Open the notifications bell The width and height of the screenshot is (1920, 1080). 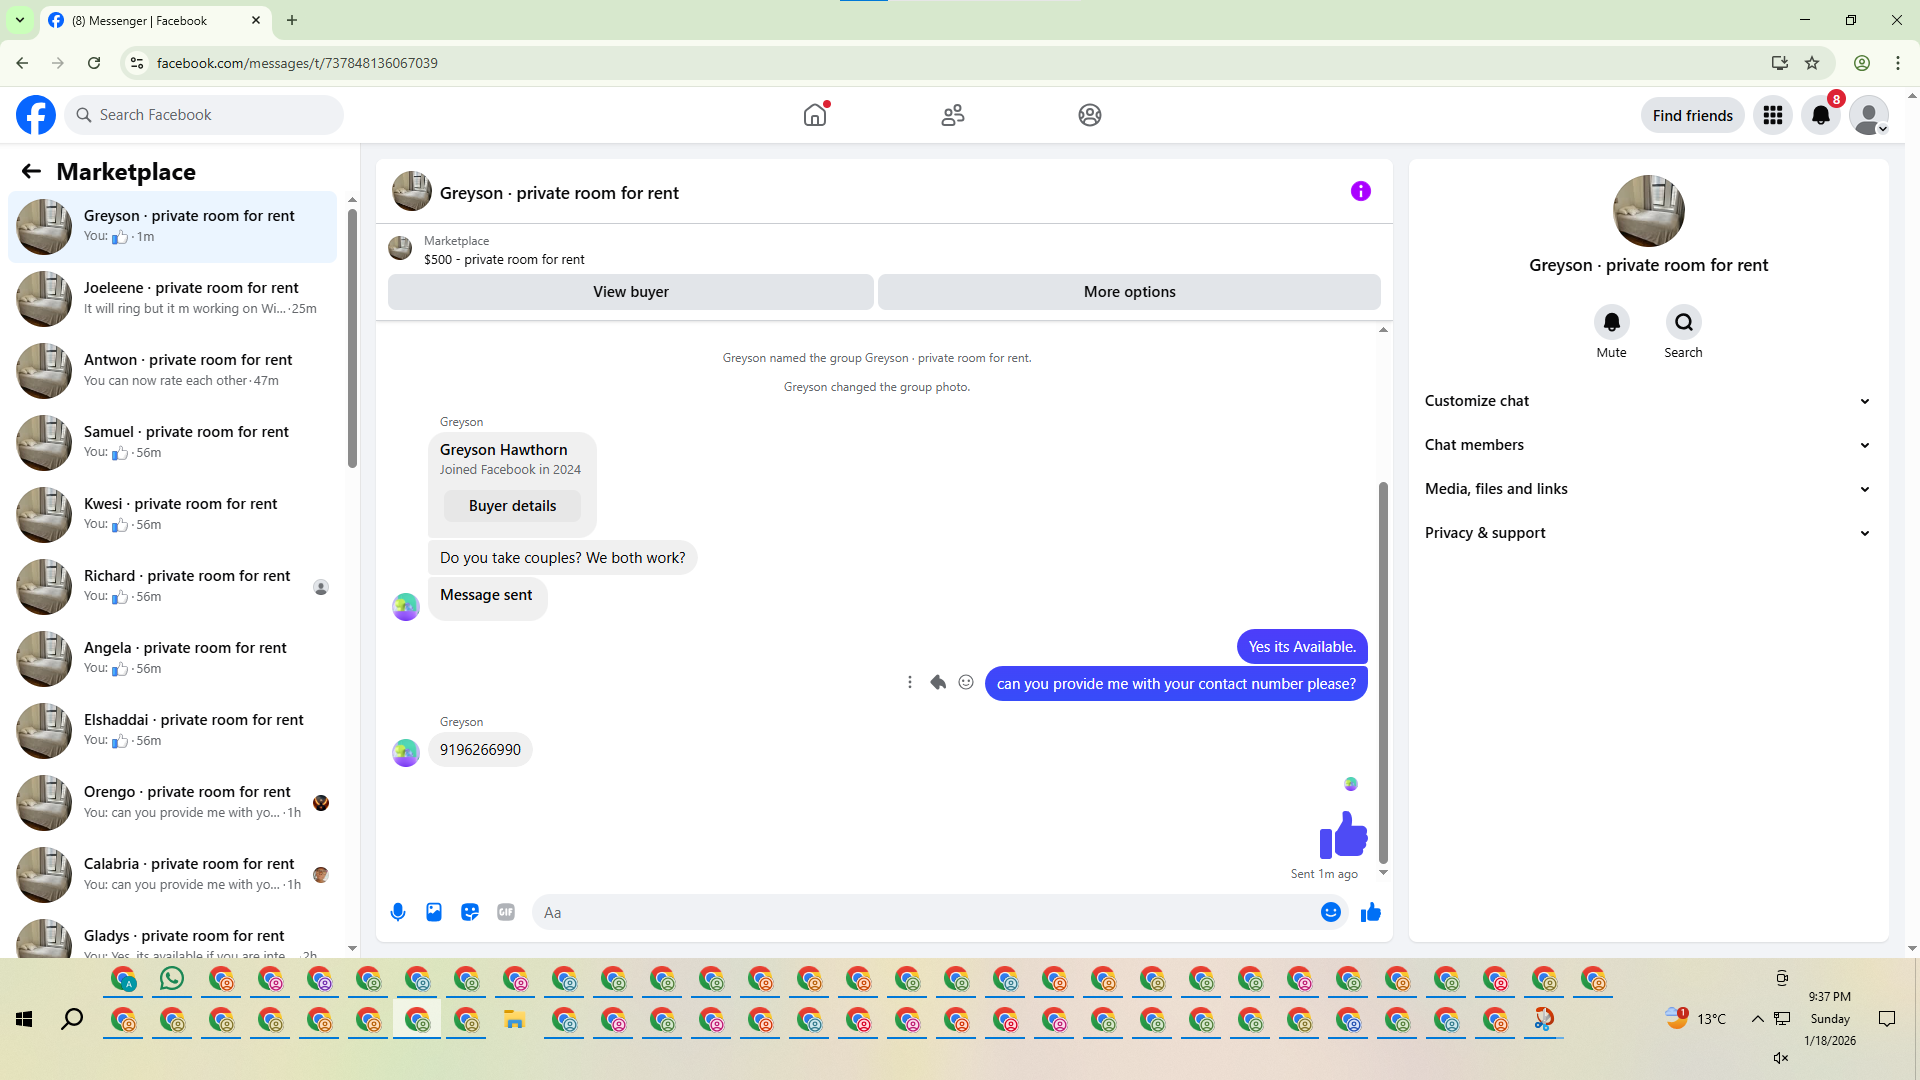[1821, 115]
